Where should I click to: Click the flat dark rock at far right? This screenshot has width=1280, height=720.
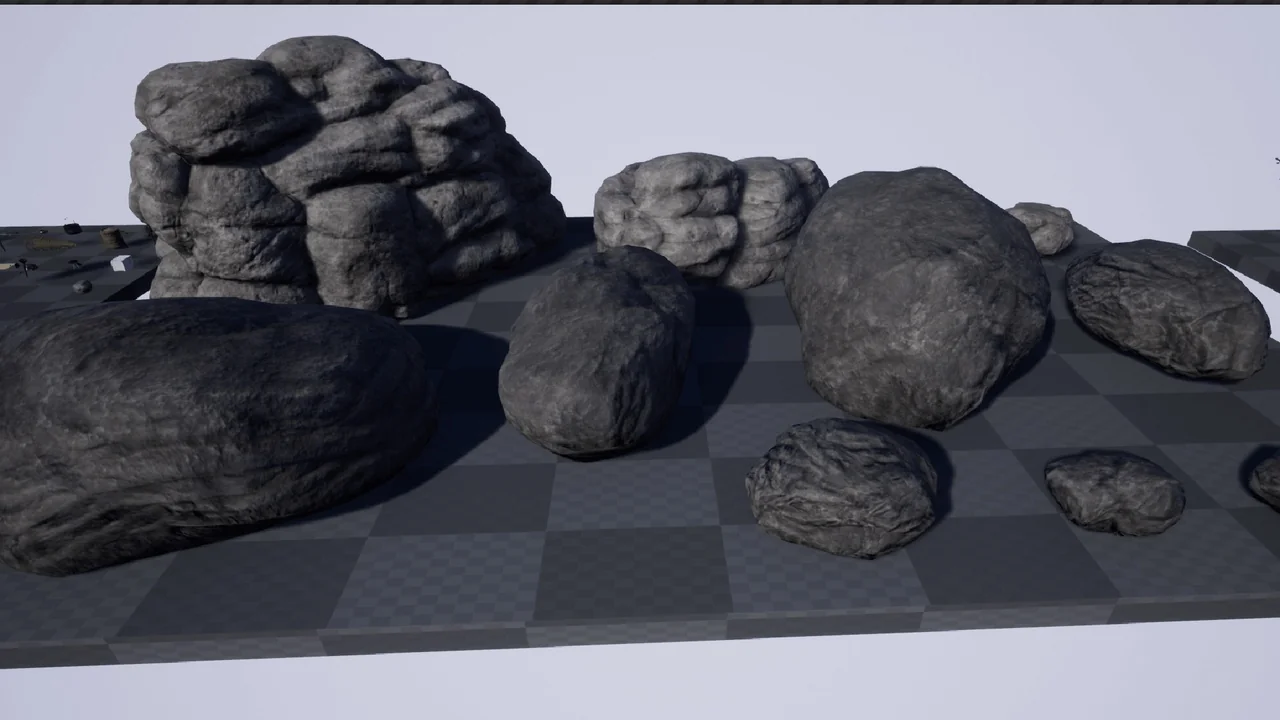[x=1167, y=308]
